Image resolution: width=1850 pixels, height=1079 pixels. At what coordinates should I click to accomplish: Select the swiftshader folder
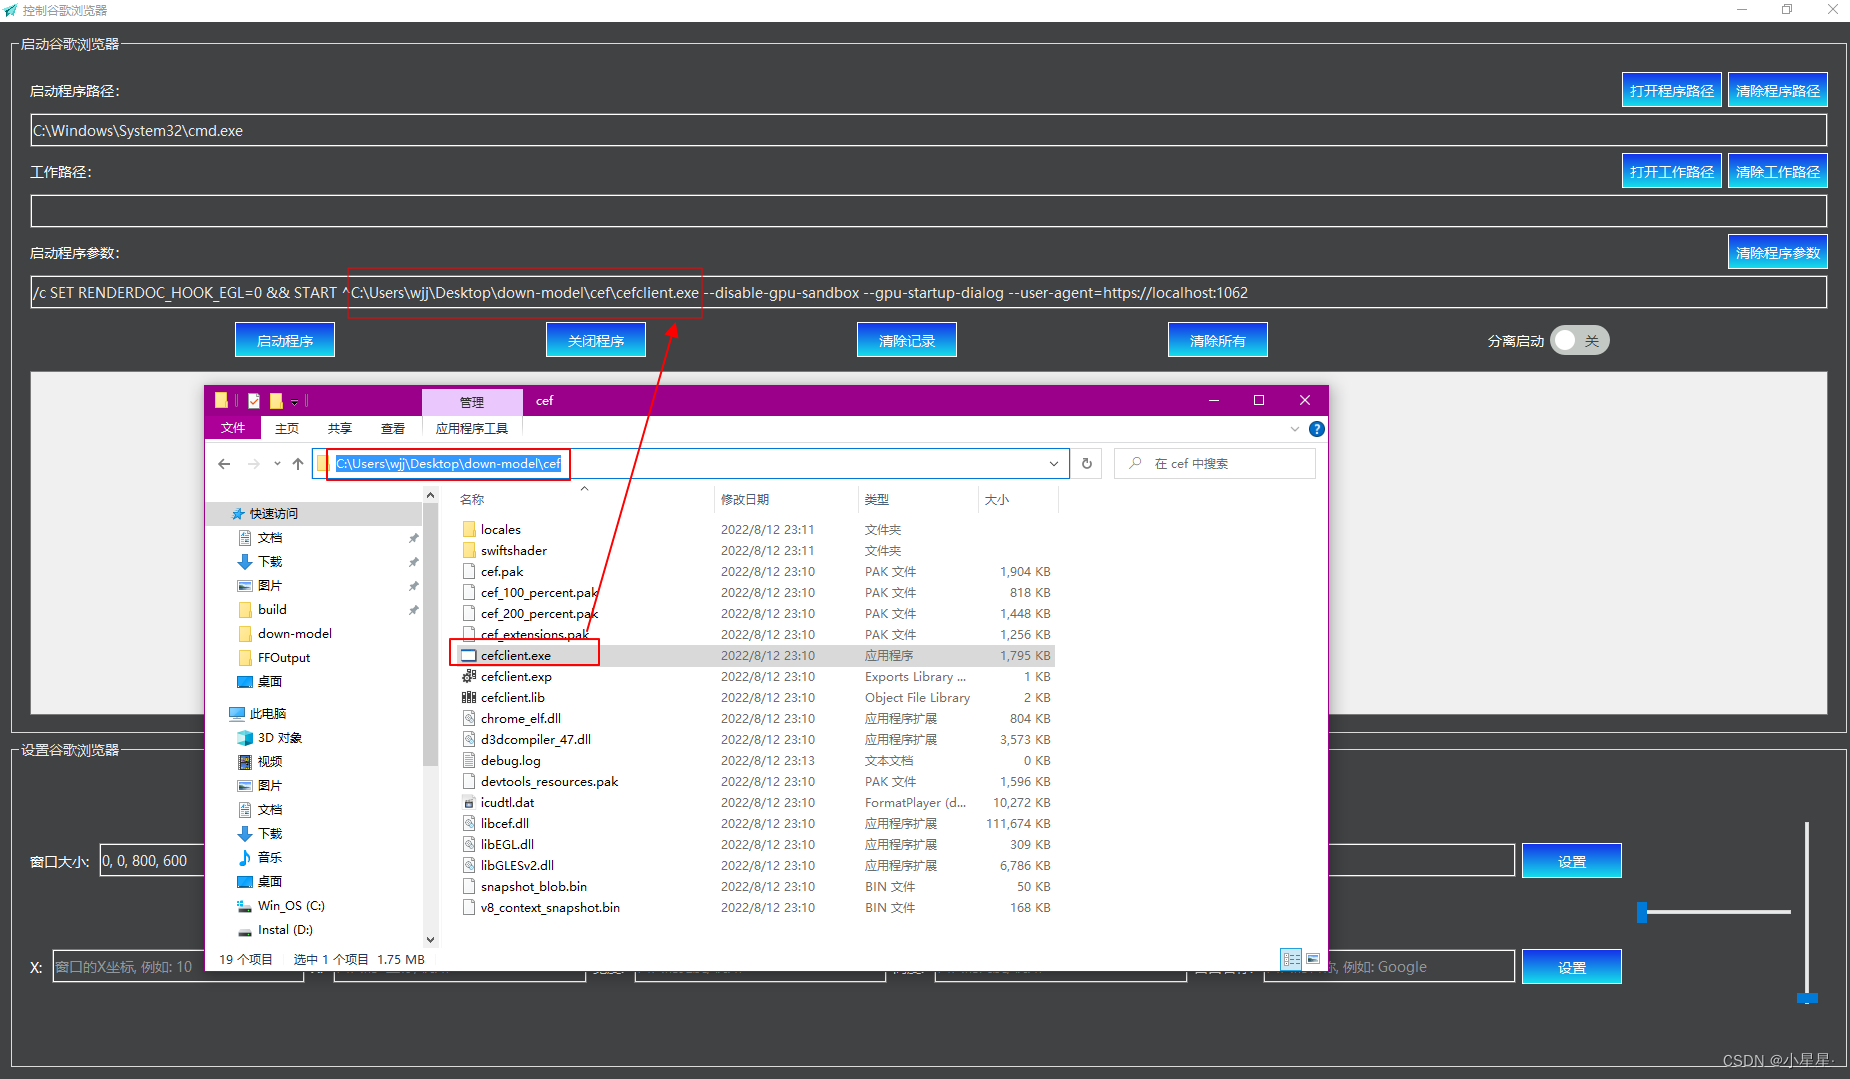coord(513,550)
